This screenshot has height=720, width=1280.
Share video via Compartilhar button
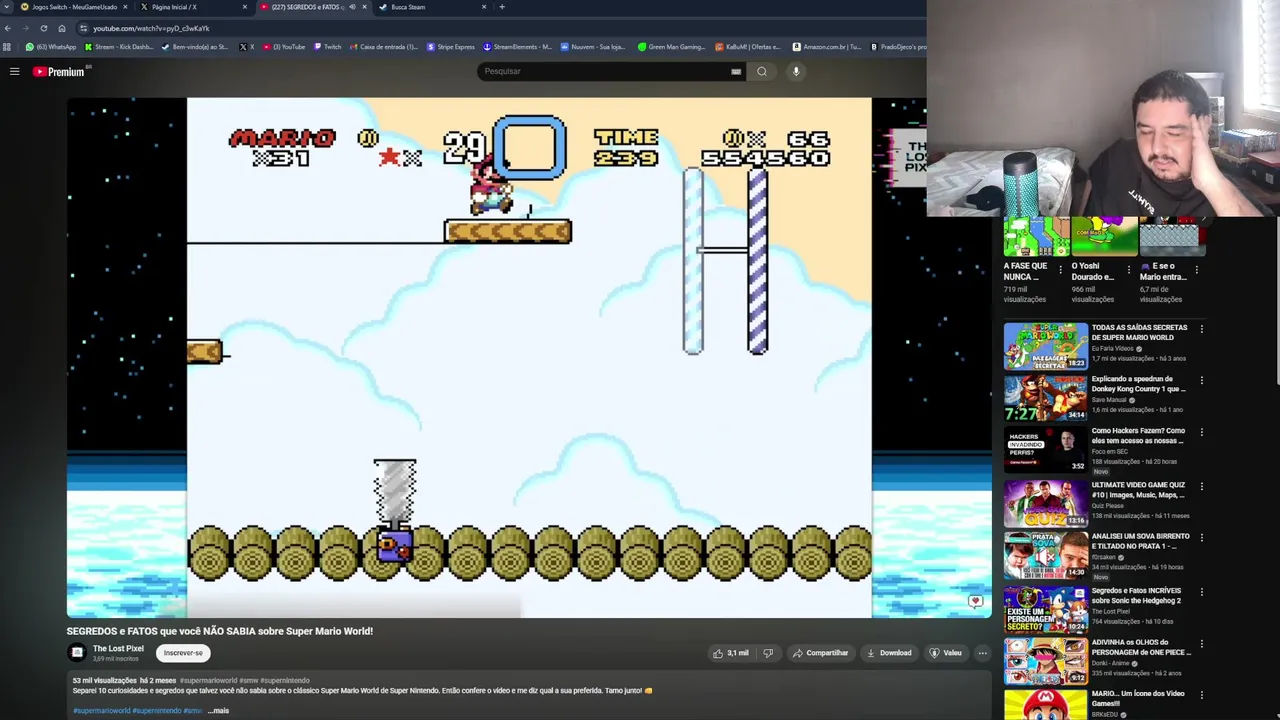click(820, 653)
